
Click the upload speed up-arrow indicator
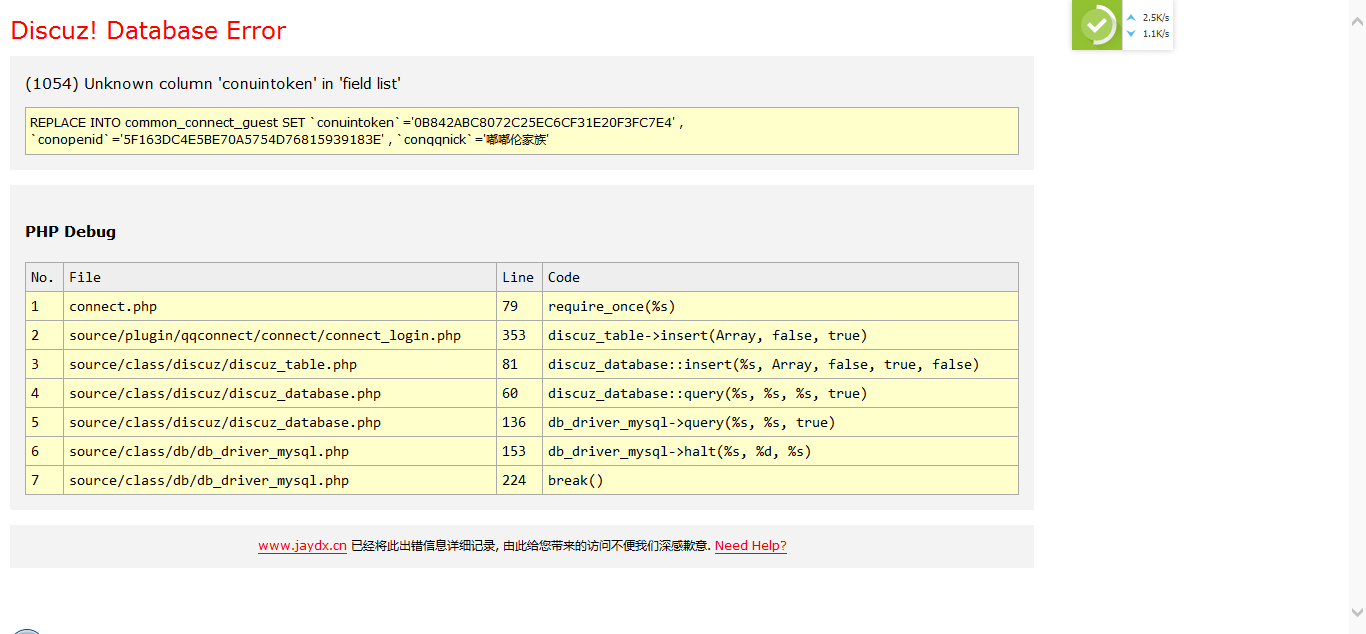[1131, 18]
